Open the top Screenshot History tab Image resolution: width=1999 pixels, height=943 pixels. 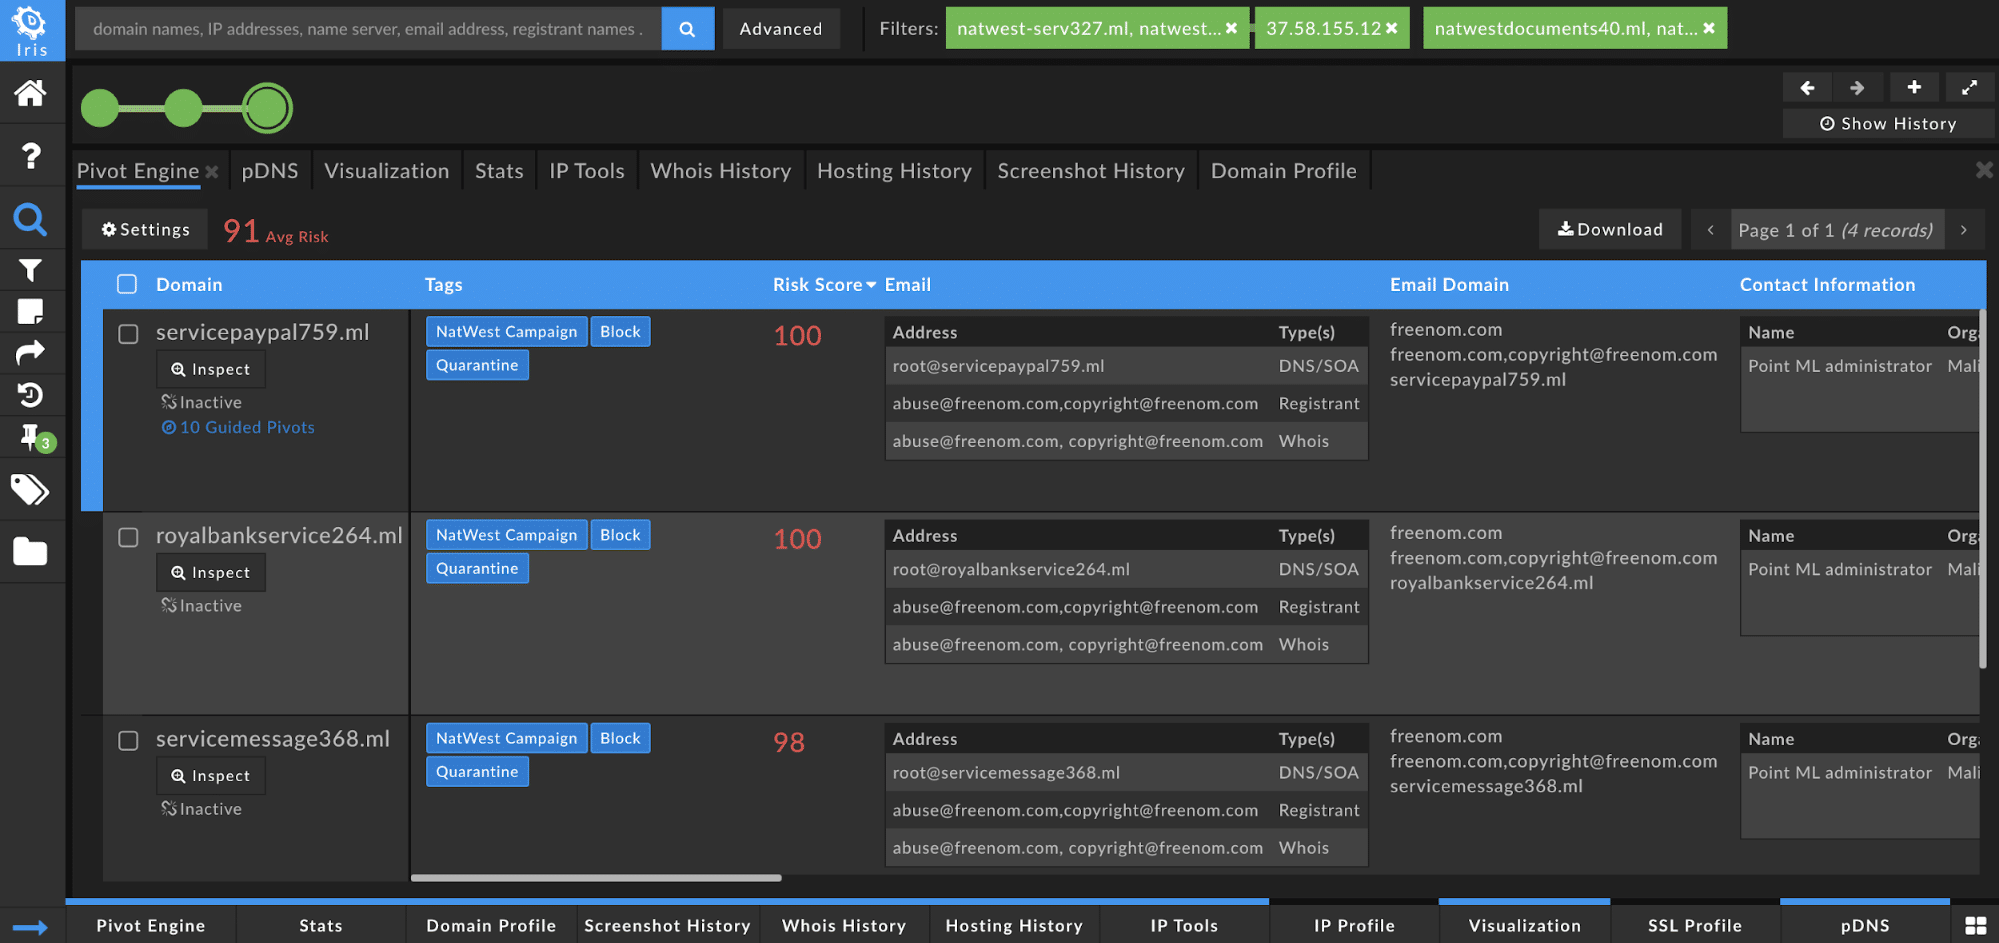pyautogui.click(x=1091, y=171)
